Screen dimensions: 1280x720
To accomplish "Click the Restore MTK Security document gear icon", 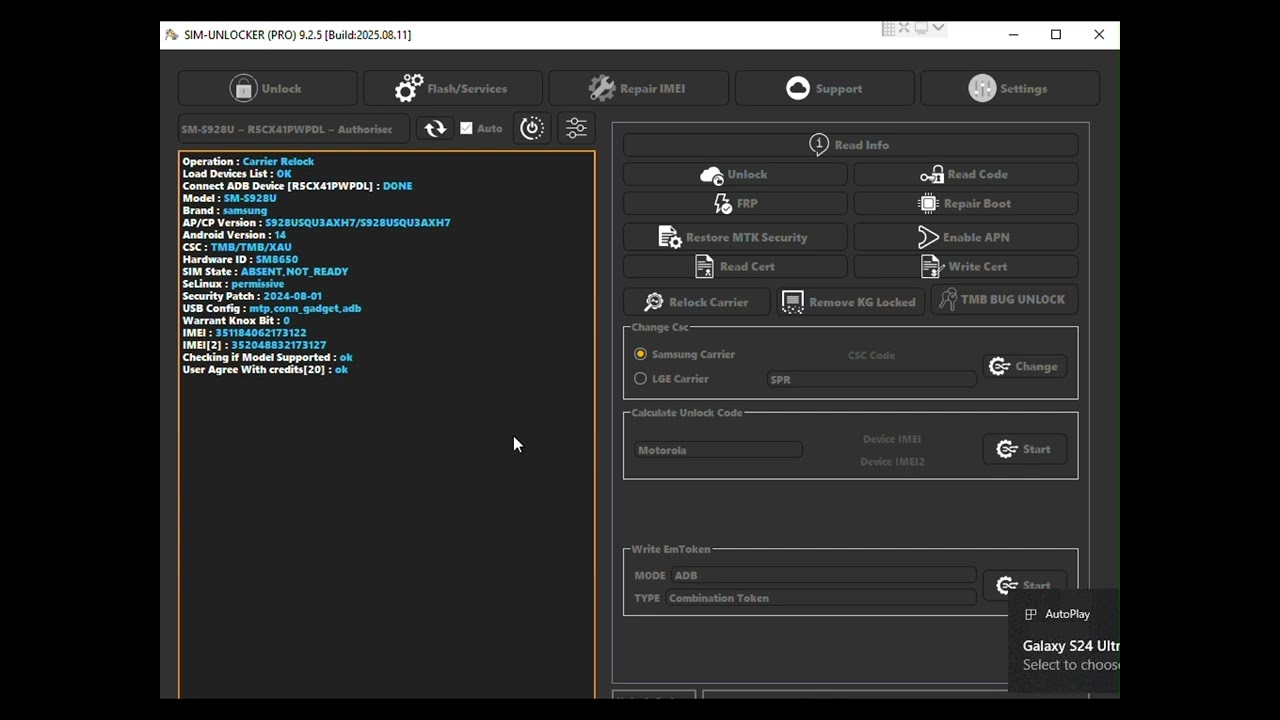I will point(670,237).
